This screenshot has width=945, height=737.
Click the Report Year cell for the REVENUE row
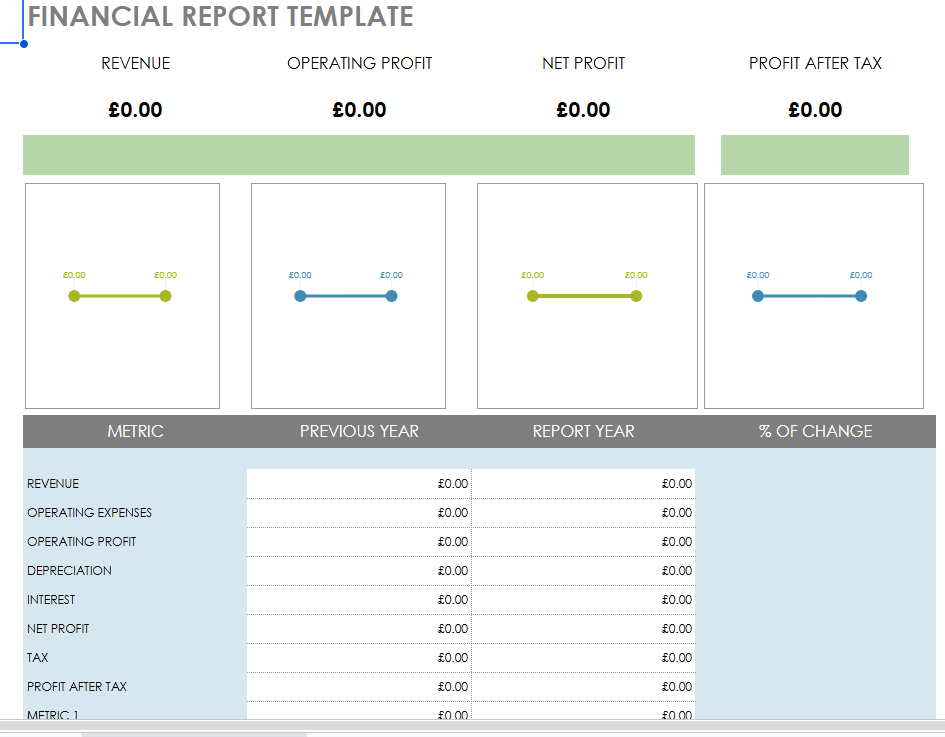583,484
